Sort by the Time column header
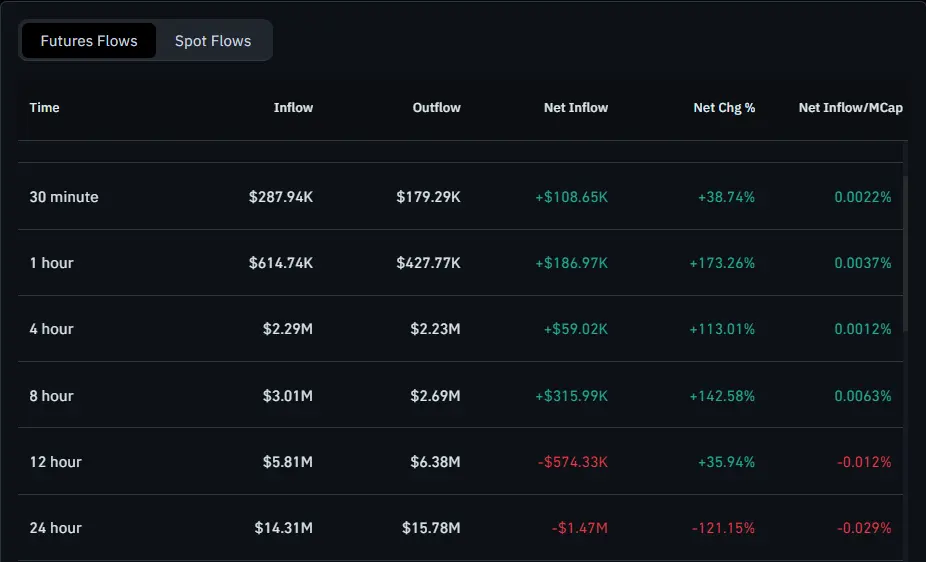 click(45, 107)
